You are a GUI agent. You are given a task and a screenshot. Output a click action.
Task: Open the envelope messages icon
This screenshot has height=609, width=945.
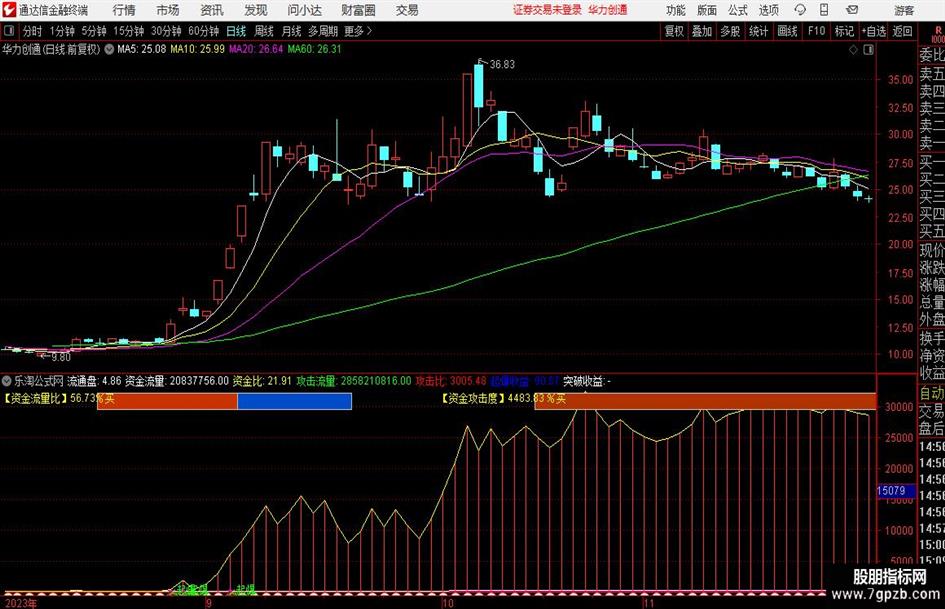[852, 10]
